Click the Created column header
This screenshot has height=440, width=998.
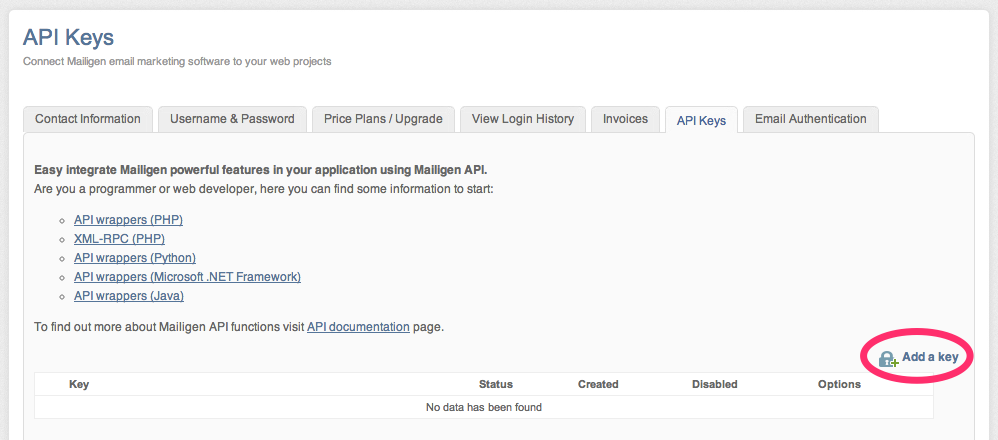click(598, 384)
